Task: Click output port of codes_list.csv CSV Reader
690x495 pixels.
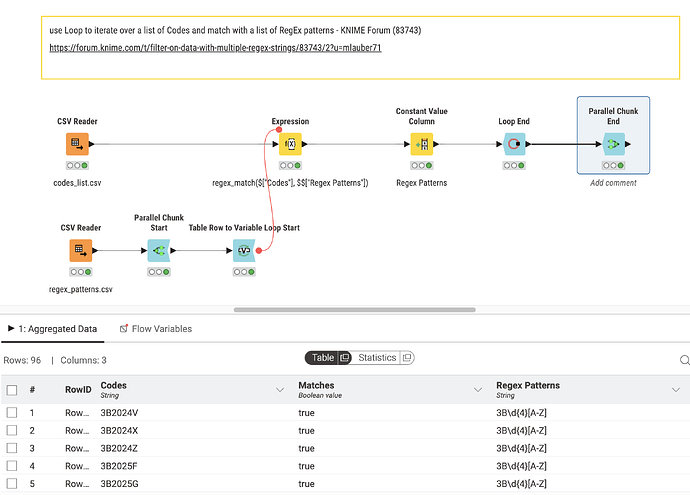Action: click(92, 144)
